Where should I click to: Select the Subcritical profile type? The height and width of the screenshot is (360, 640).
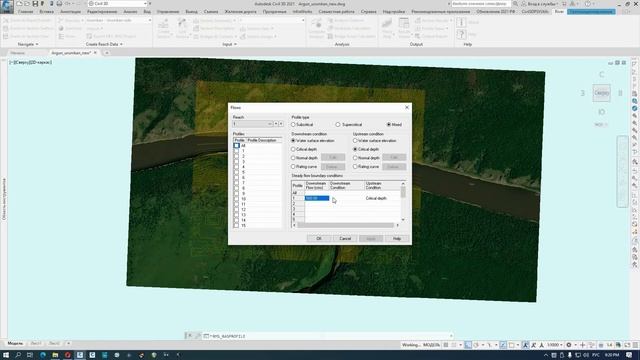tap(293, 124)
